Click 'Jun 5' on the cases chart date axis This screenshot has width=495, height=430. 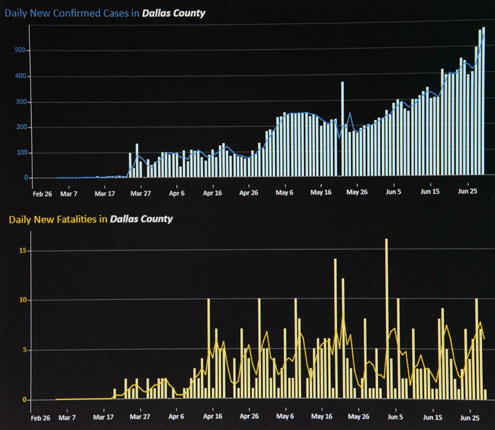[393, 192]
